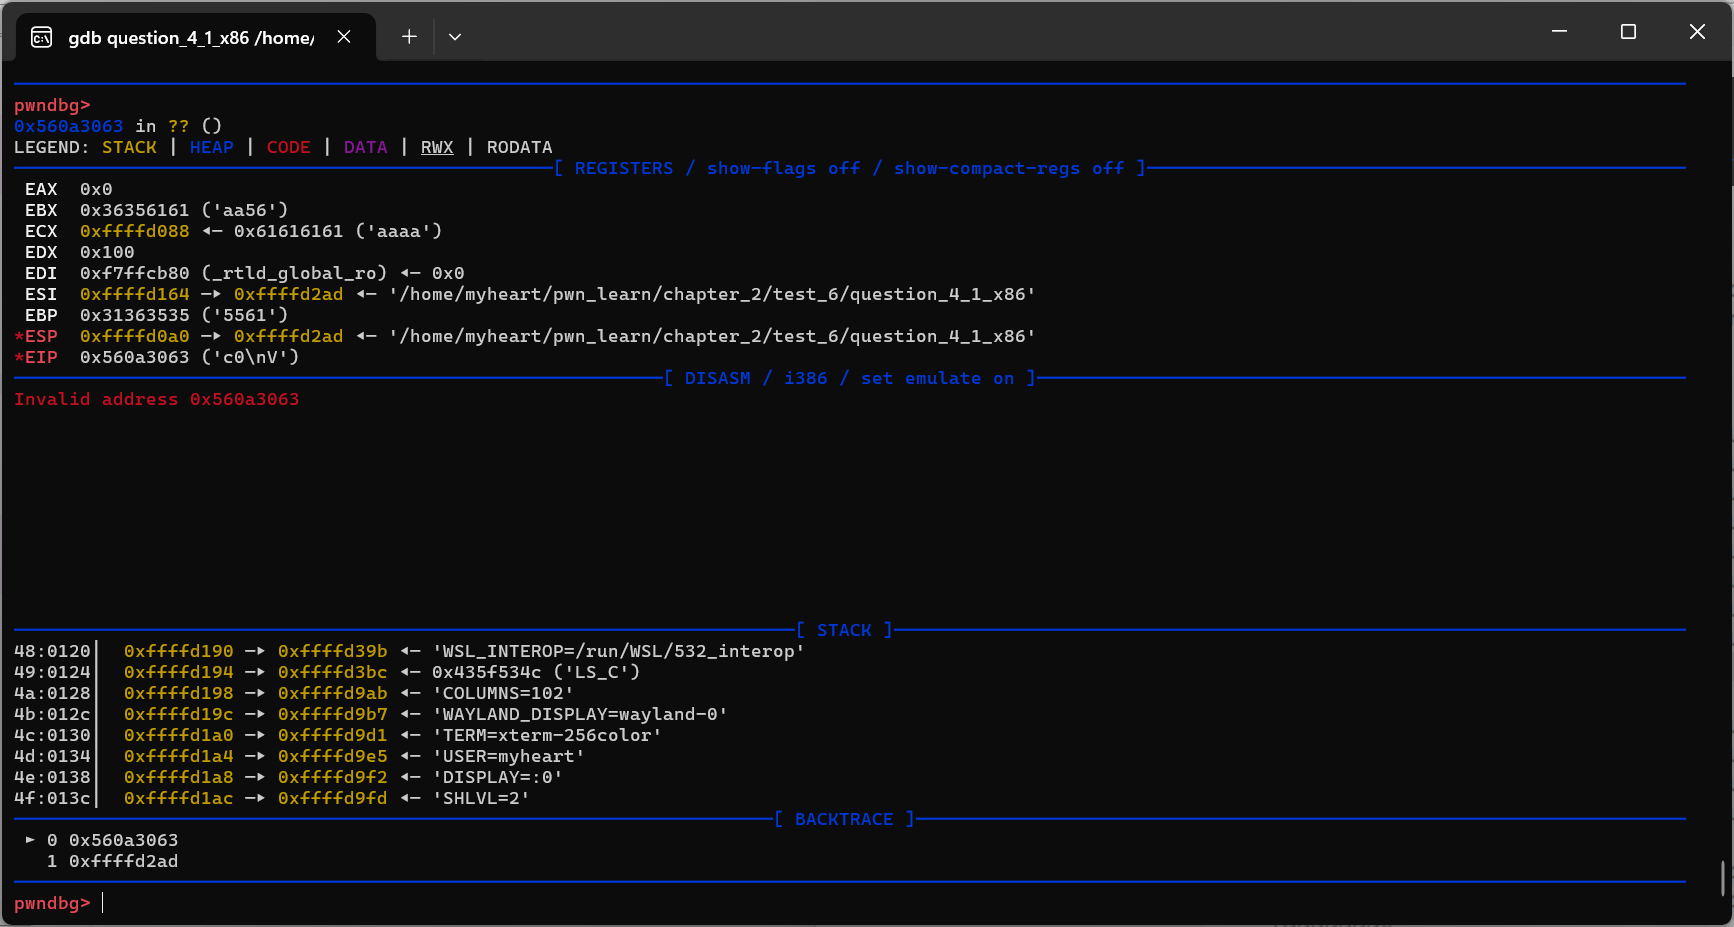Click the STACK section header
This screenshot has height=927, width=1734.
pos(844,630)
